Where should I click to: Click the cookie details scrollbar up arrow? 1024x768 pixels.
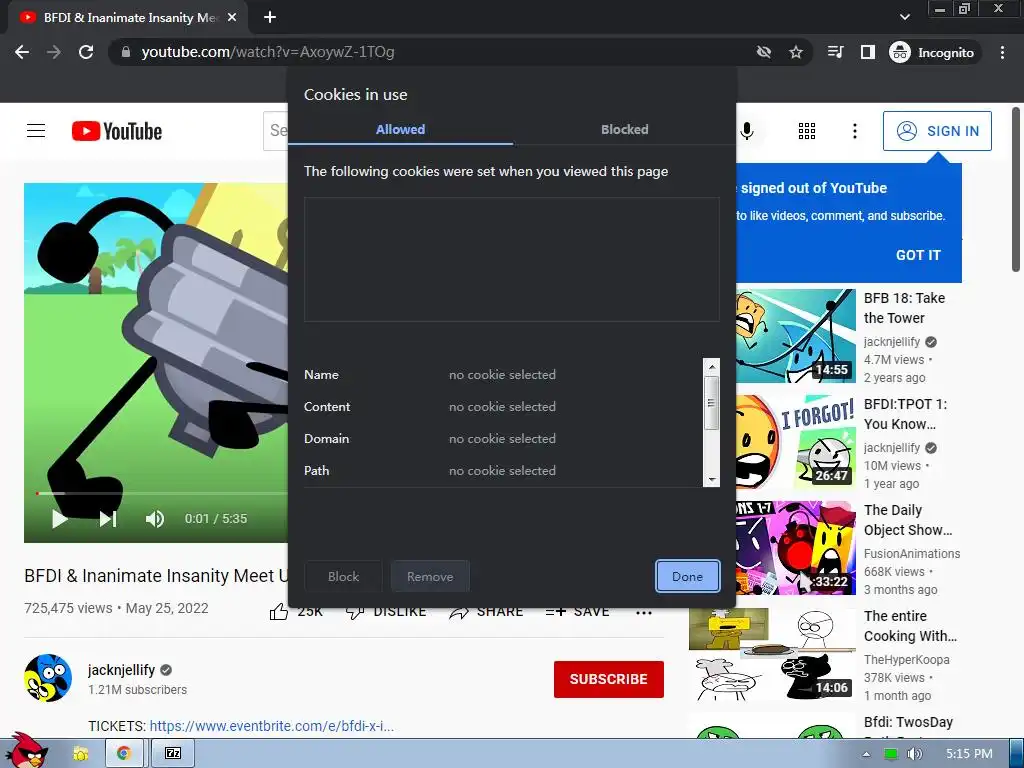pos(711,366)
